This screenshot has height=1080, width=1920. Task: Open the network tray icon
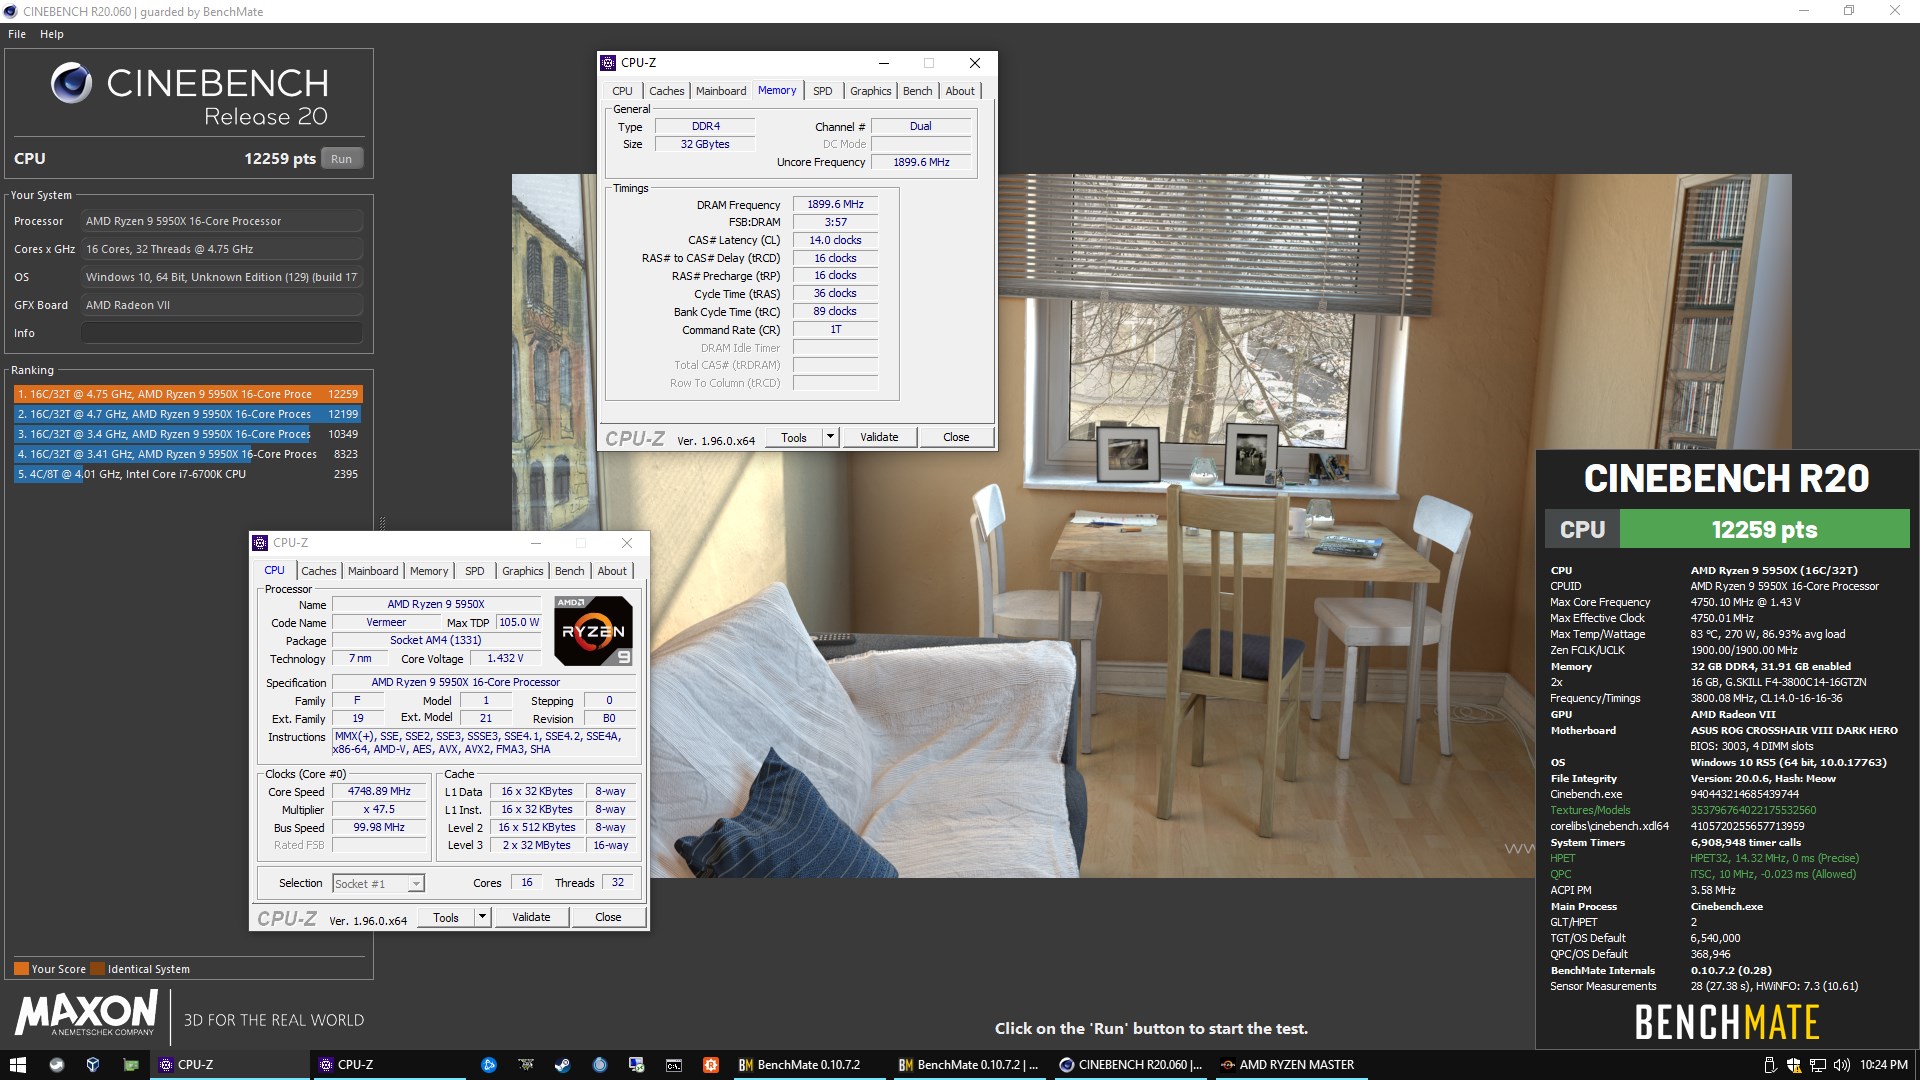[x=1817, y=1065]
